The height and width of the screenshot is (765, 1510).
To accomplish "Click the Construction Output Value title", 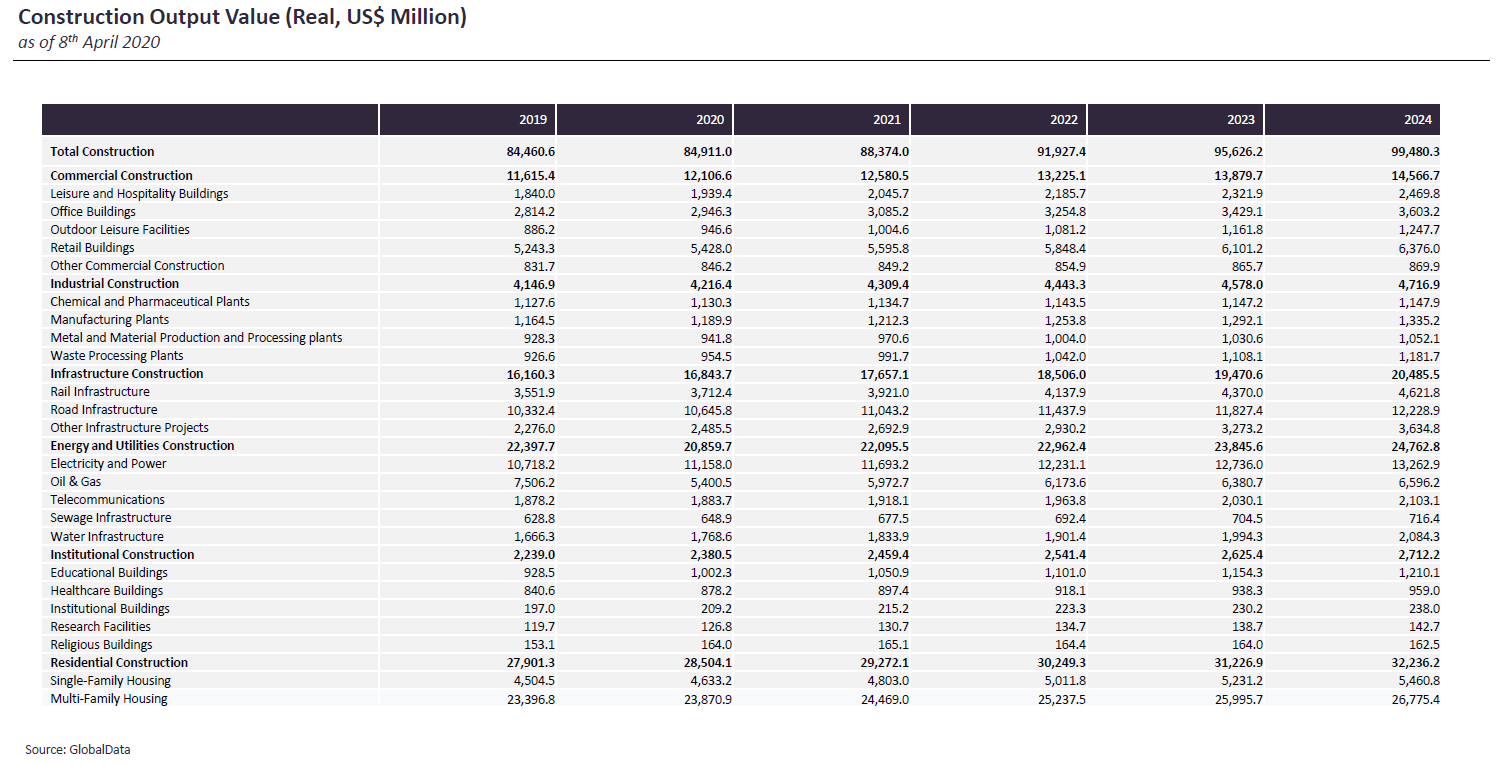I will [x=242, y=18].
